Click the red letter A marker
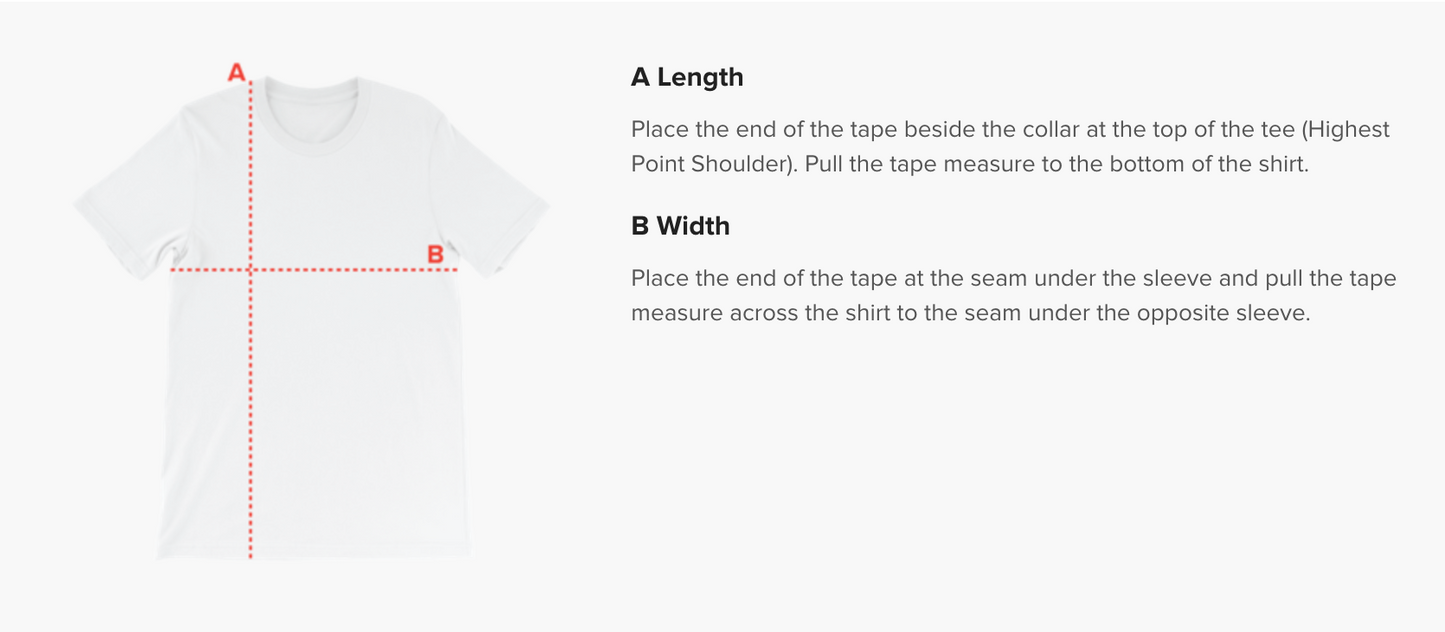Viewport: 1445px width, 632px height. pyautogui.click(x=237, y=72)
